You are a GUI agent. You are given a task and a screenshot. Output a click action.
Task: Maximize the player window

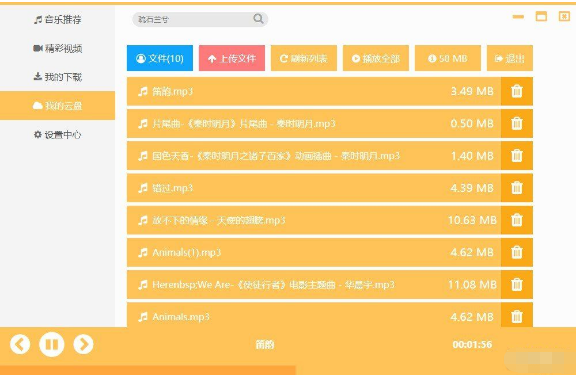tap(541, 16)
